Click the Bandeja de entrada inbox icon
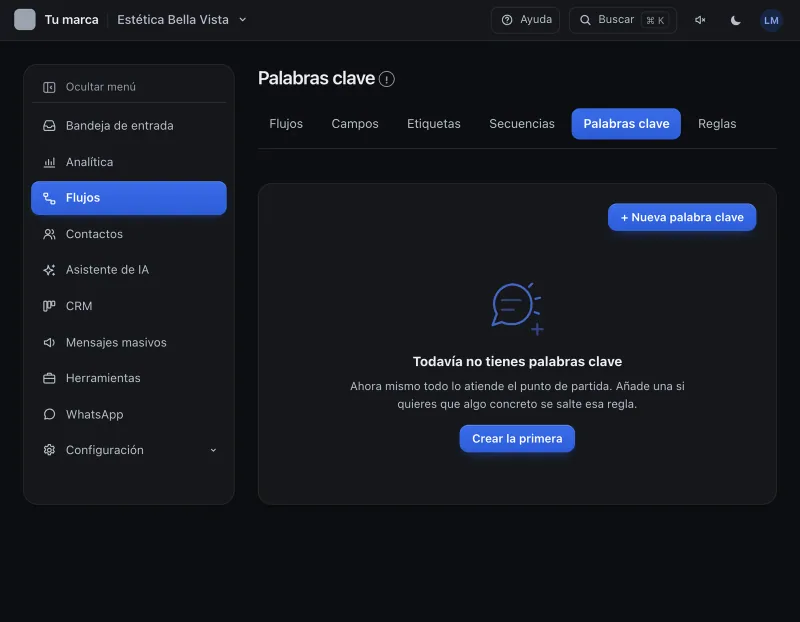The image size is (800, 622). coord(49,126)
